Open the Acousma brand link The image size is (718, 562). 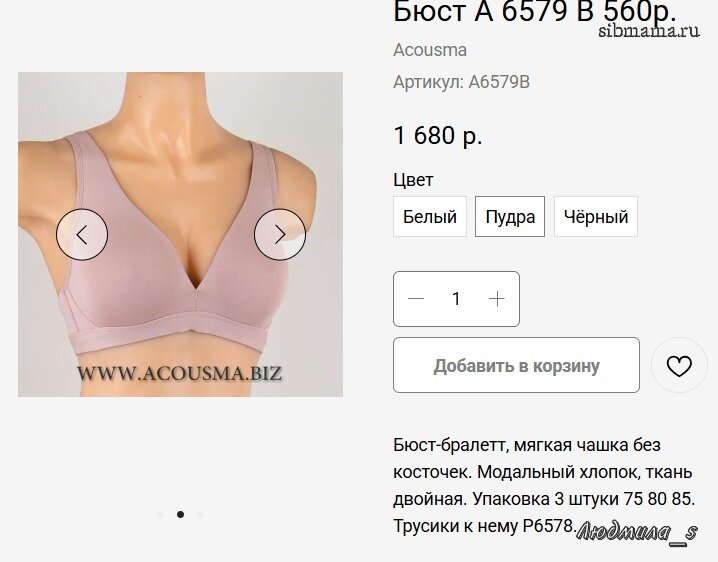(x=430, y=50)
